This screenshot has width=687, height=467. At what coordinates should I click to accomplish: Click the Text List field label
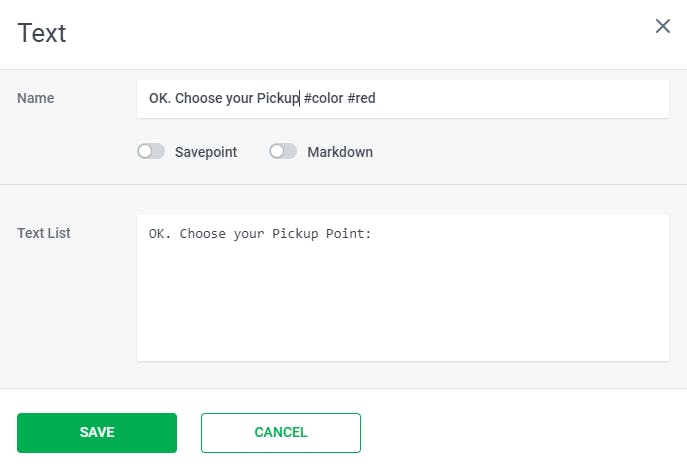coord(44,233)
